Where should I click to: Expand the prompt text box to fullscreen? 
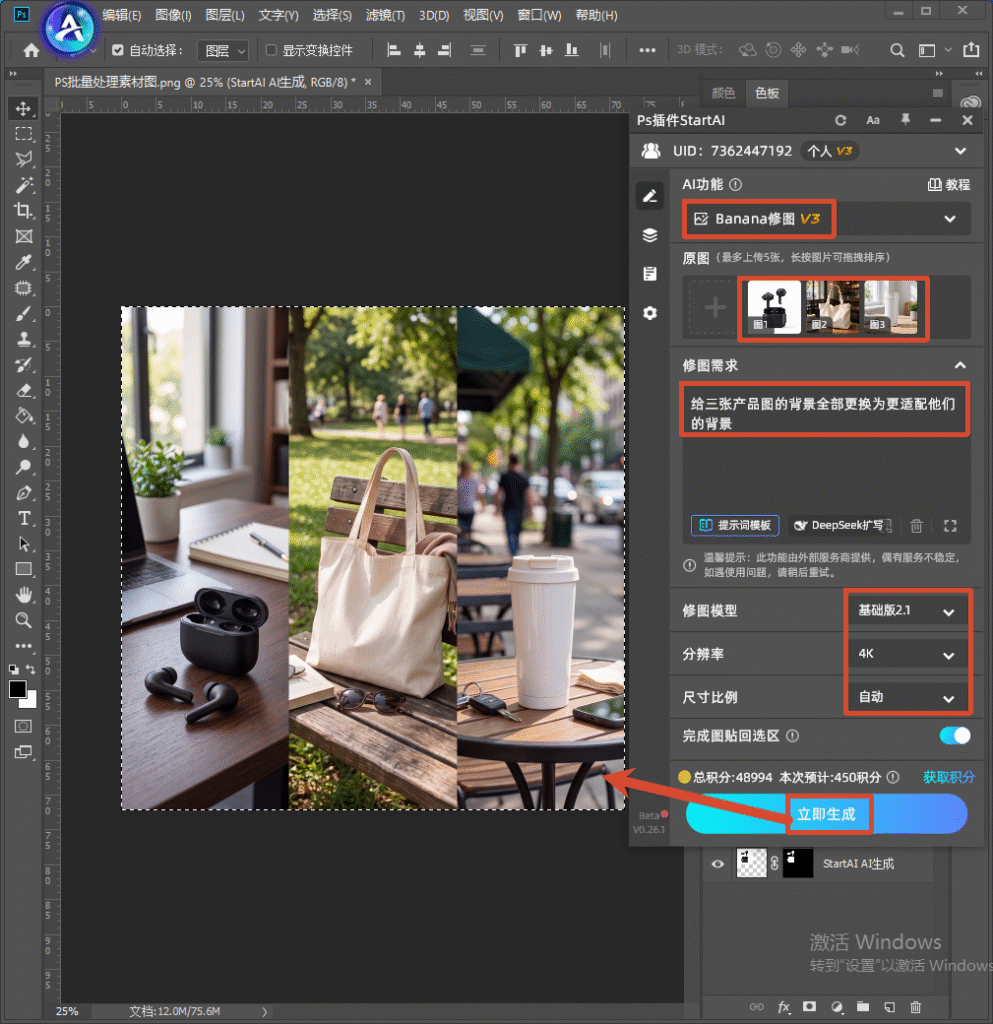[x=951, y=526]
